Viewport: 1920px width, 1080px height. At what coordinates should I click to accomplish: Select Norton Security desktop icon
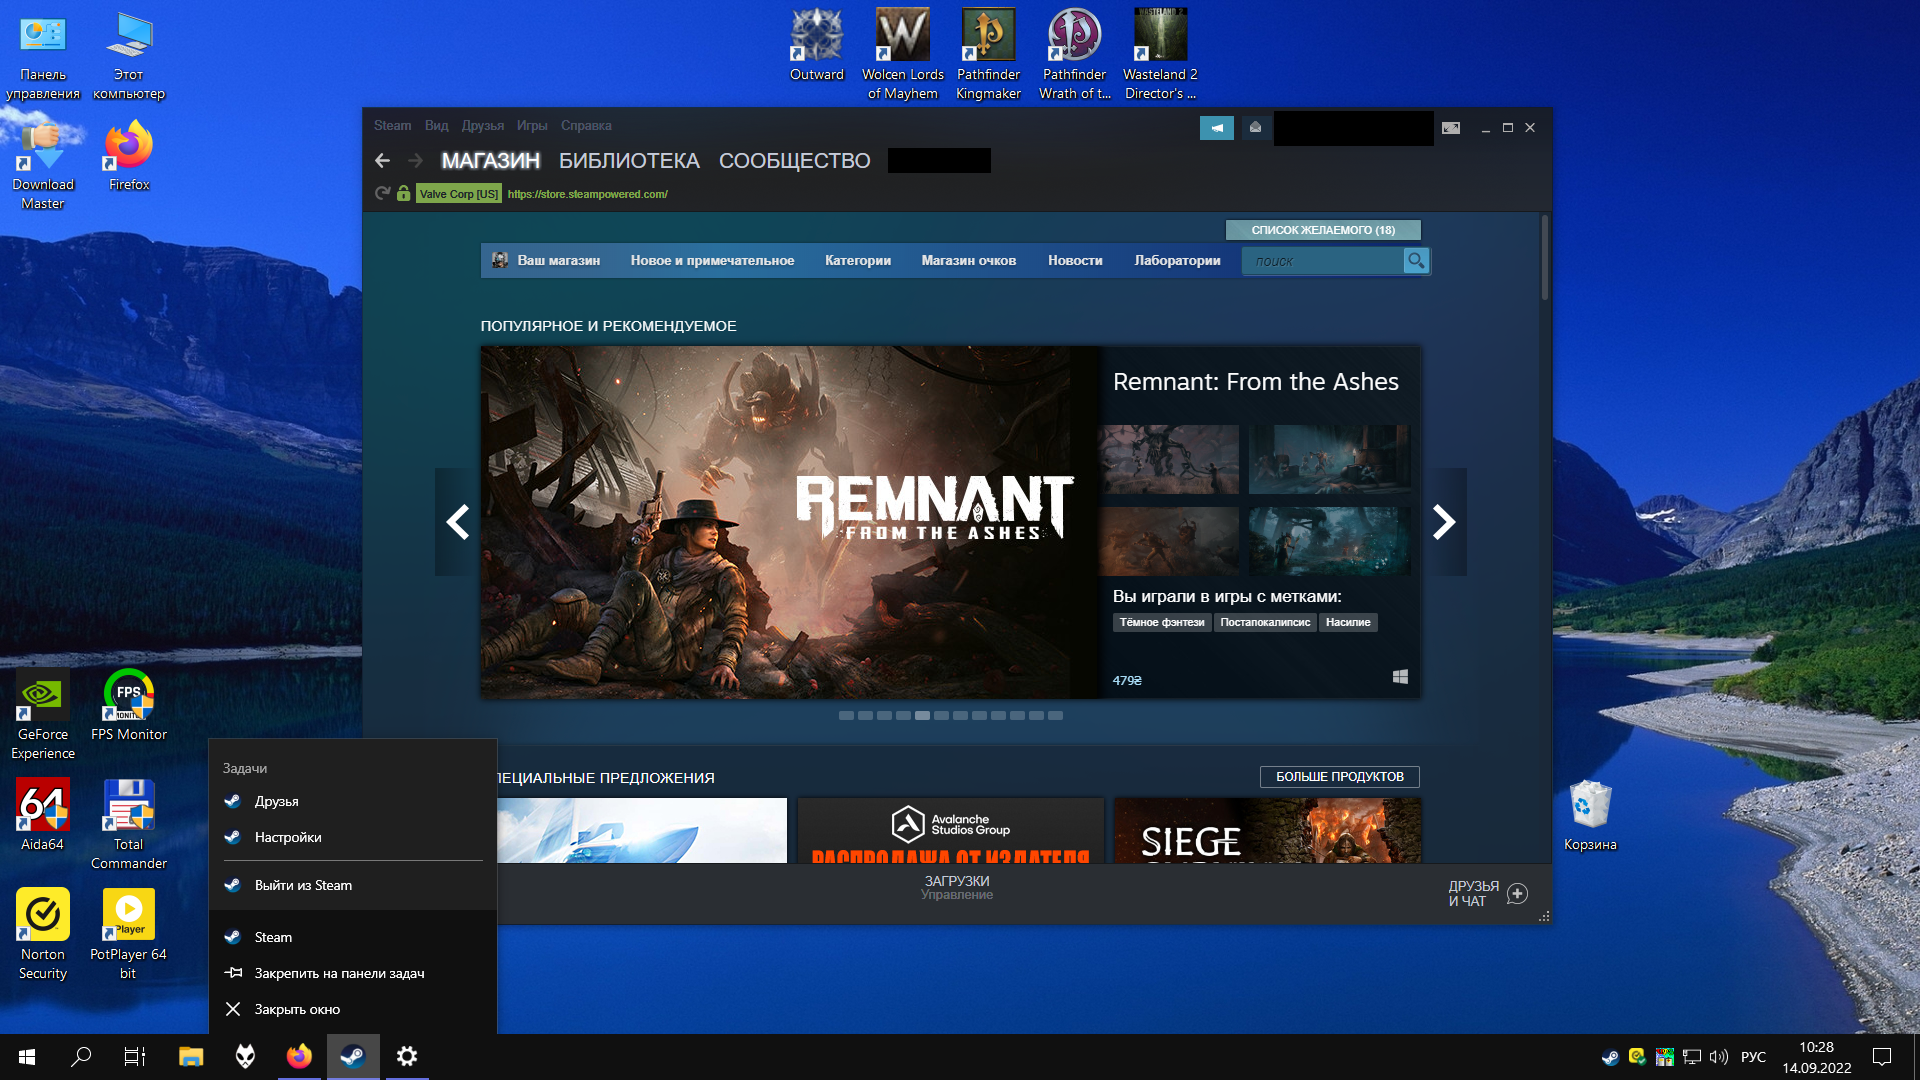(43, 935)
